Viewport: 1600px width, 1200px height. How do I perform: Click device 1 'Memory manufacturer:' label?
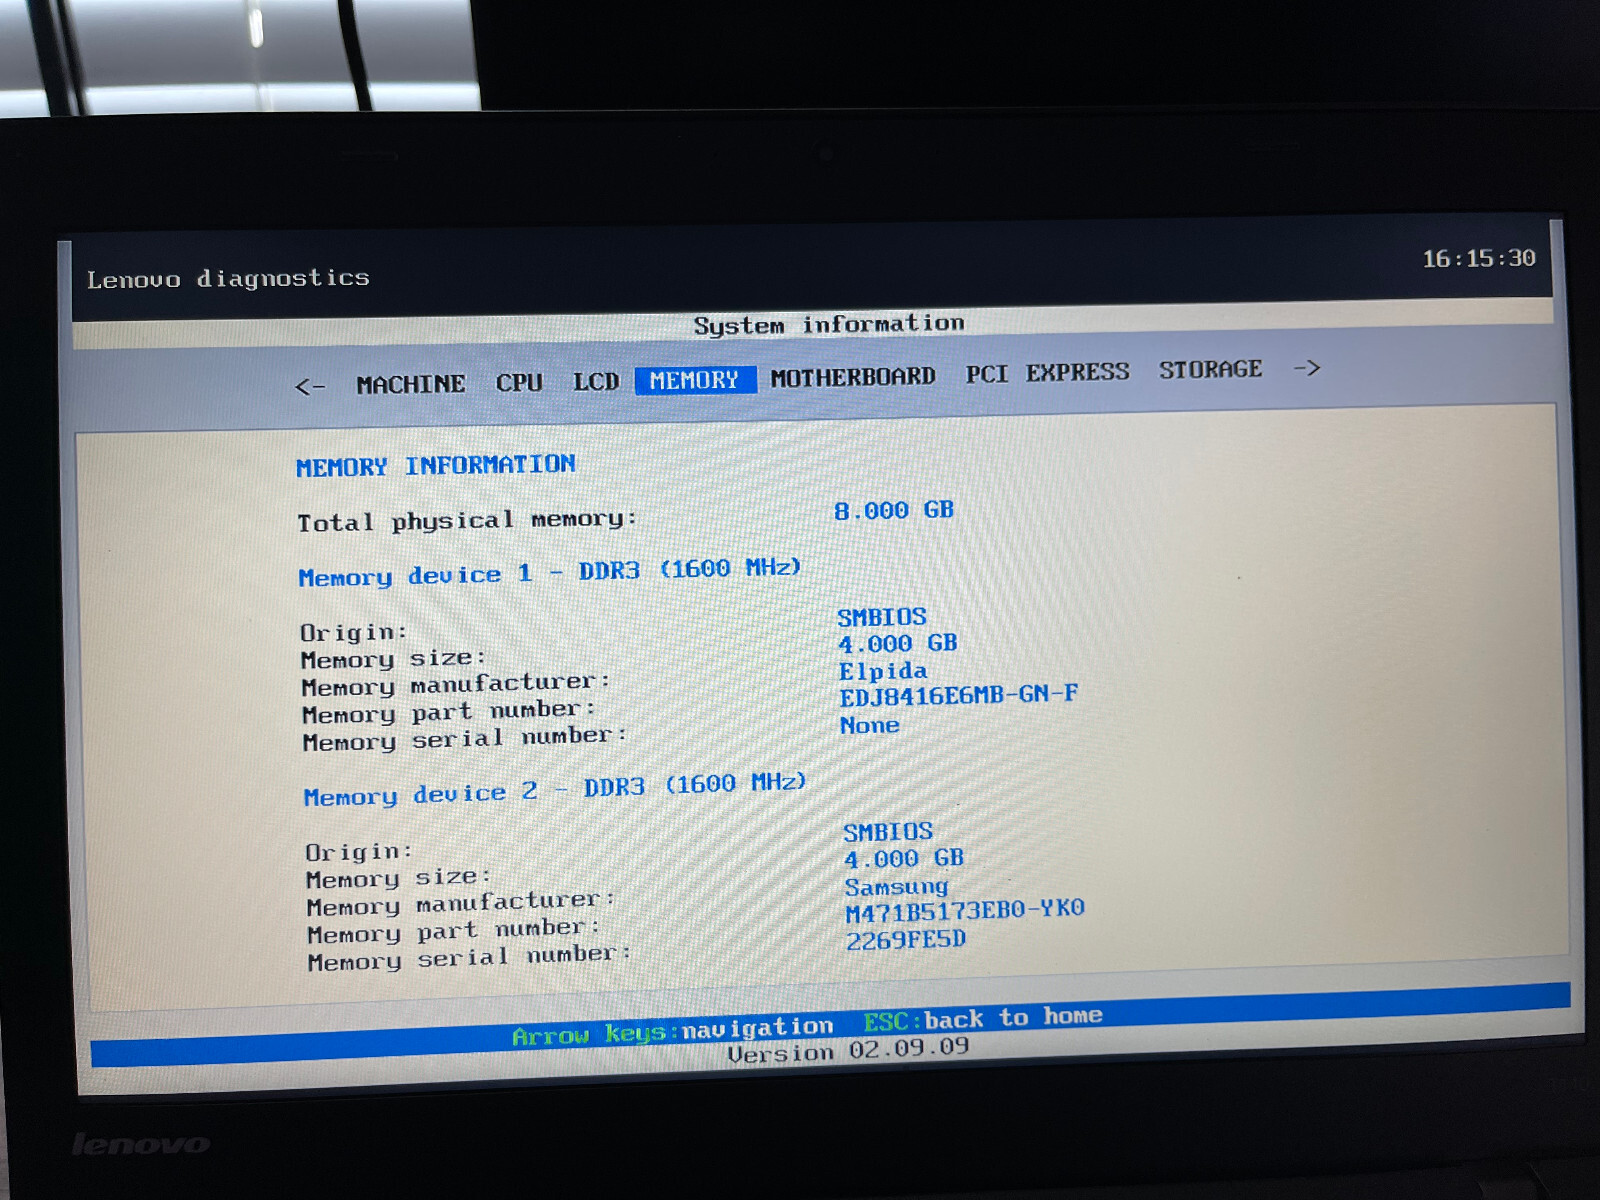point(456,684)
